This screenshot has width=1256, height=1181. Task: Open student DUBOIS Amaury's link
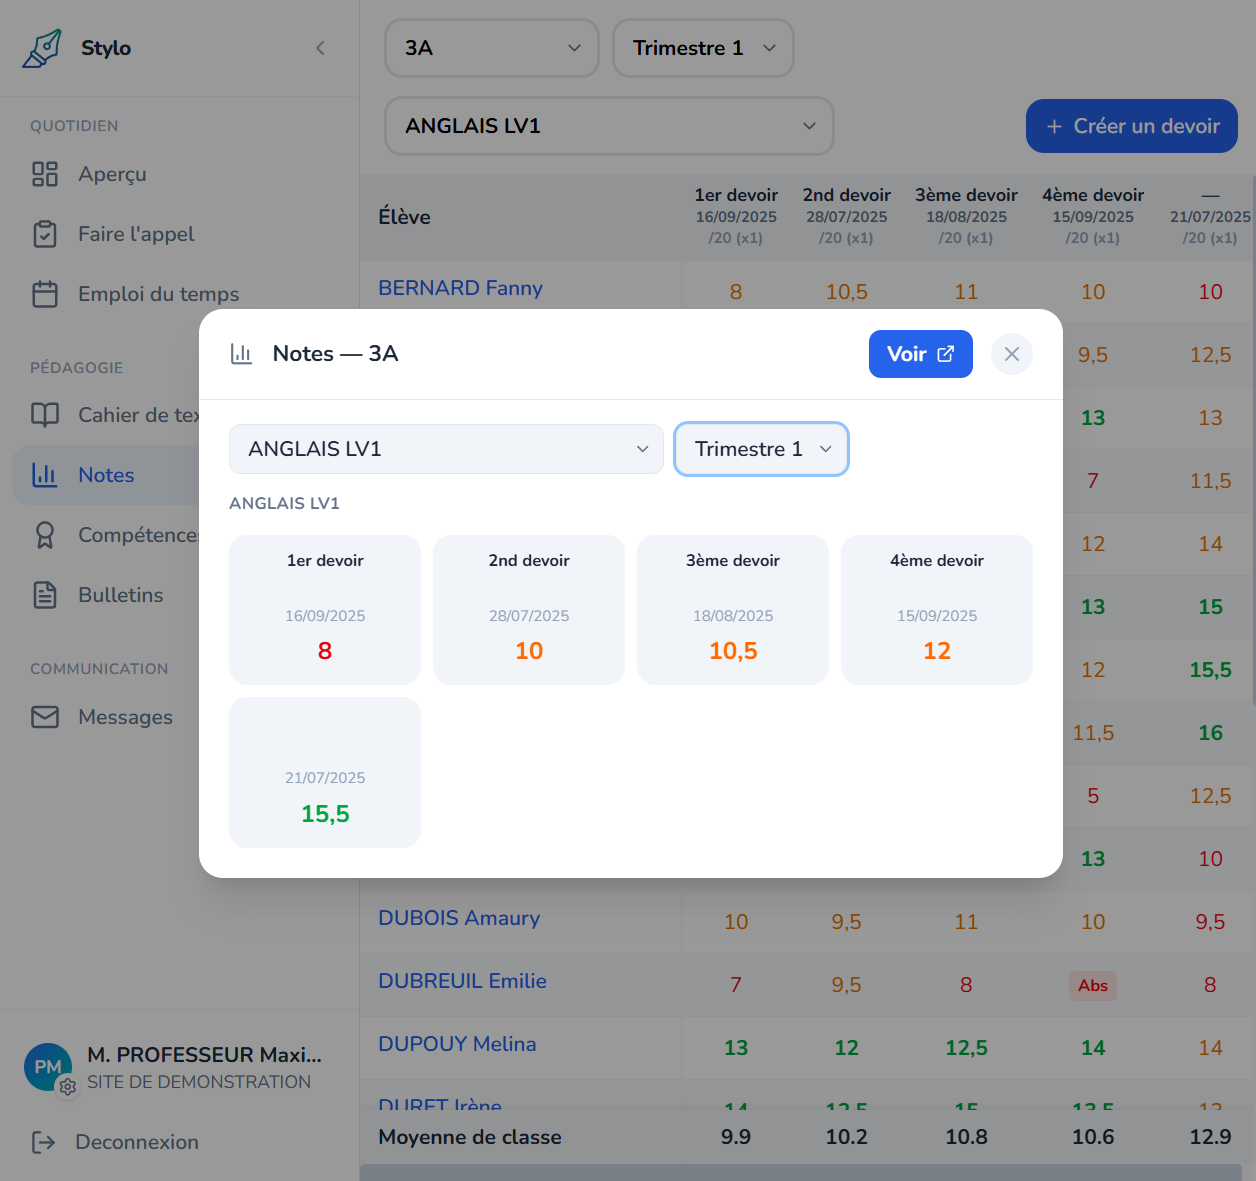click(459, 918)
